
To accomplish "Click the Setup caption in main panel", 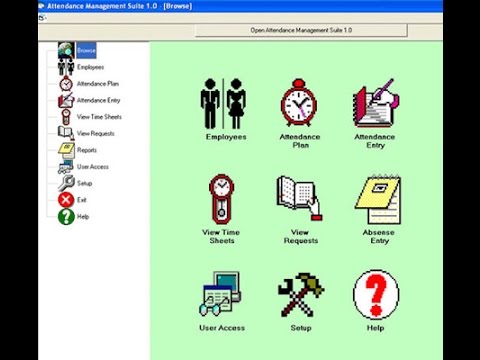I will pos(301,328).
